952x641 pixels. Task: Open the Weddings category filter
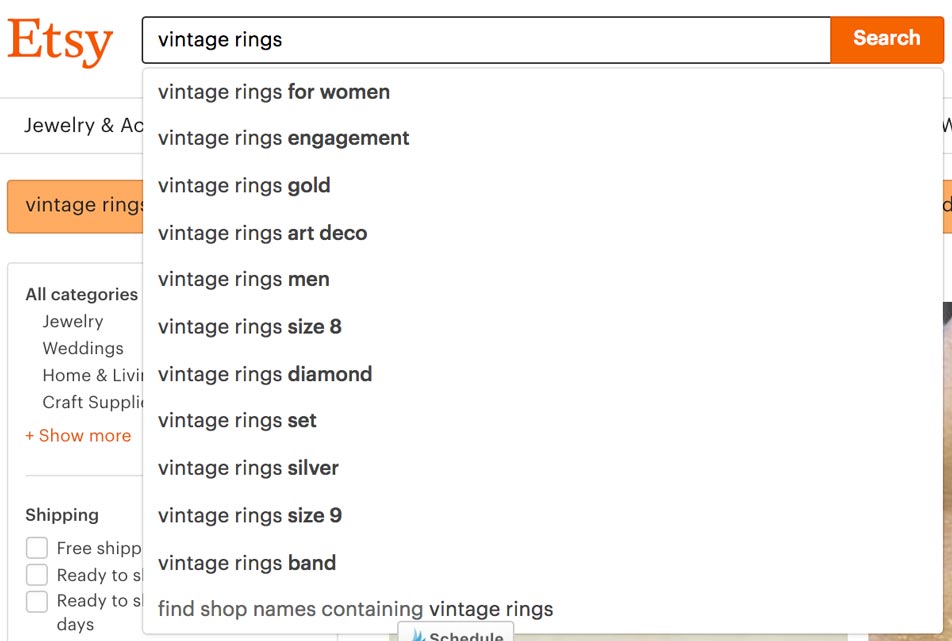[x=83, y=348]
